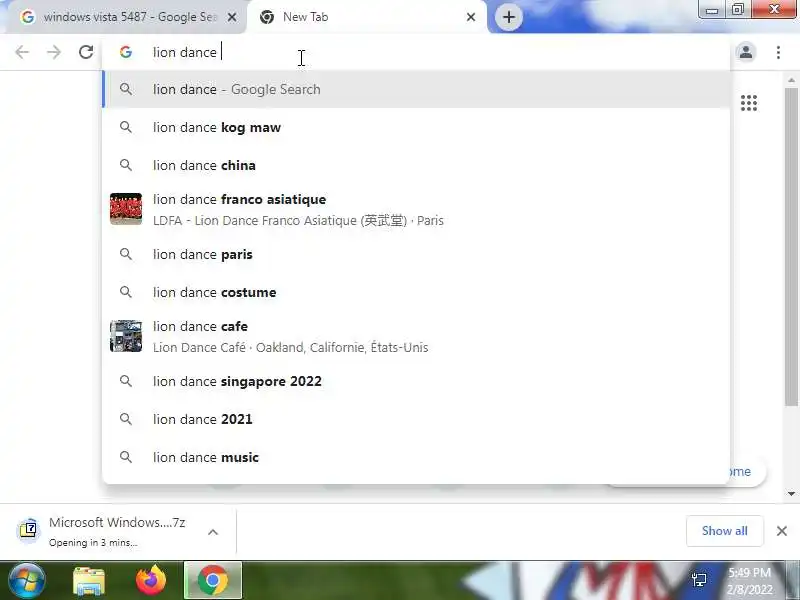
Task: Choose the 'lion dance kog maw' suggestion
Action: (416, 127)
